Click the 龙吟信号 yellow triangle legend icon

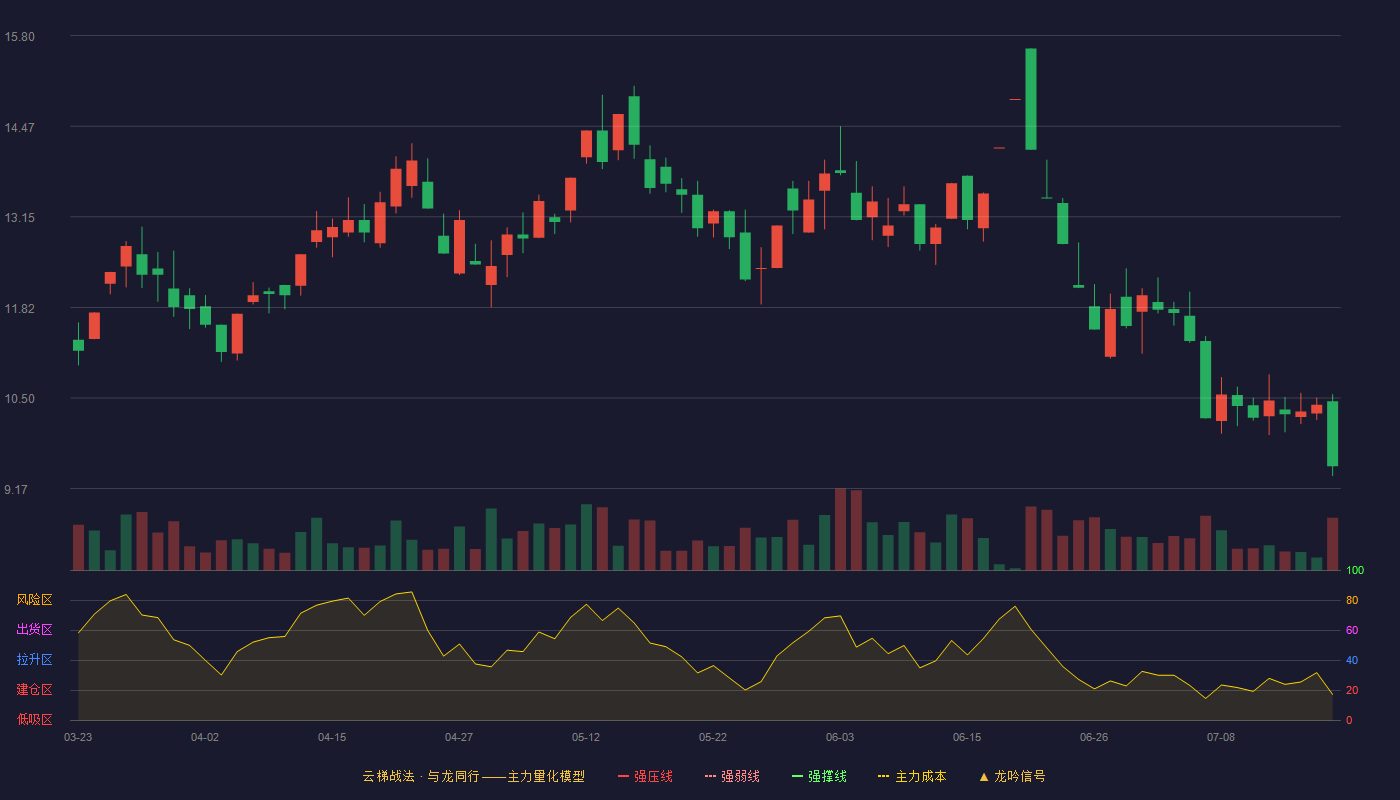(984, 776)
